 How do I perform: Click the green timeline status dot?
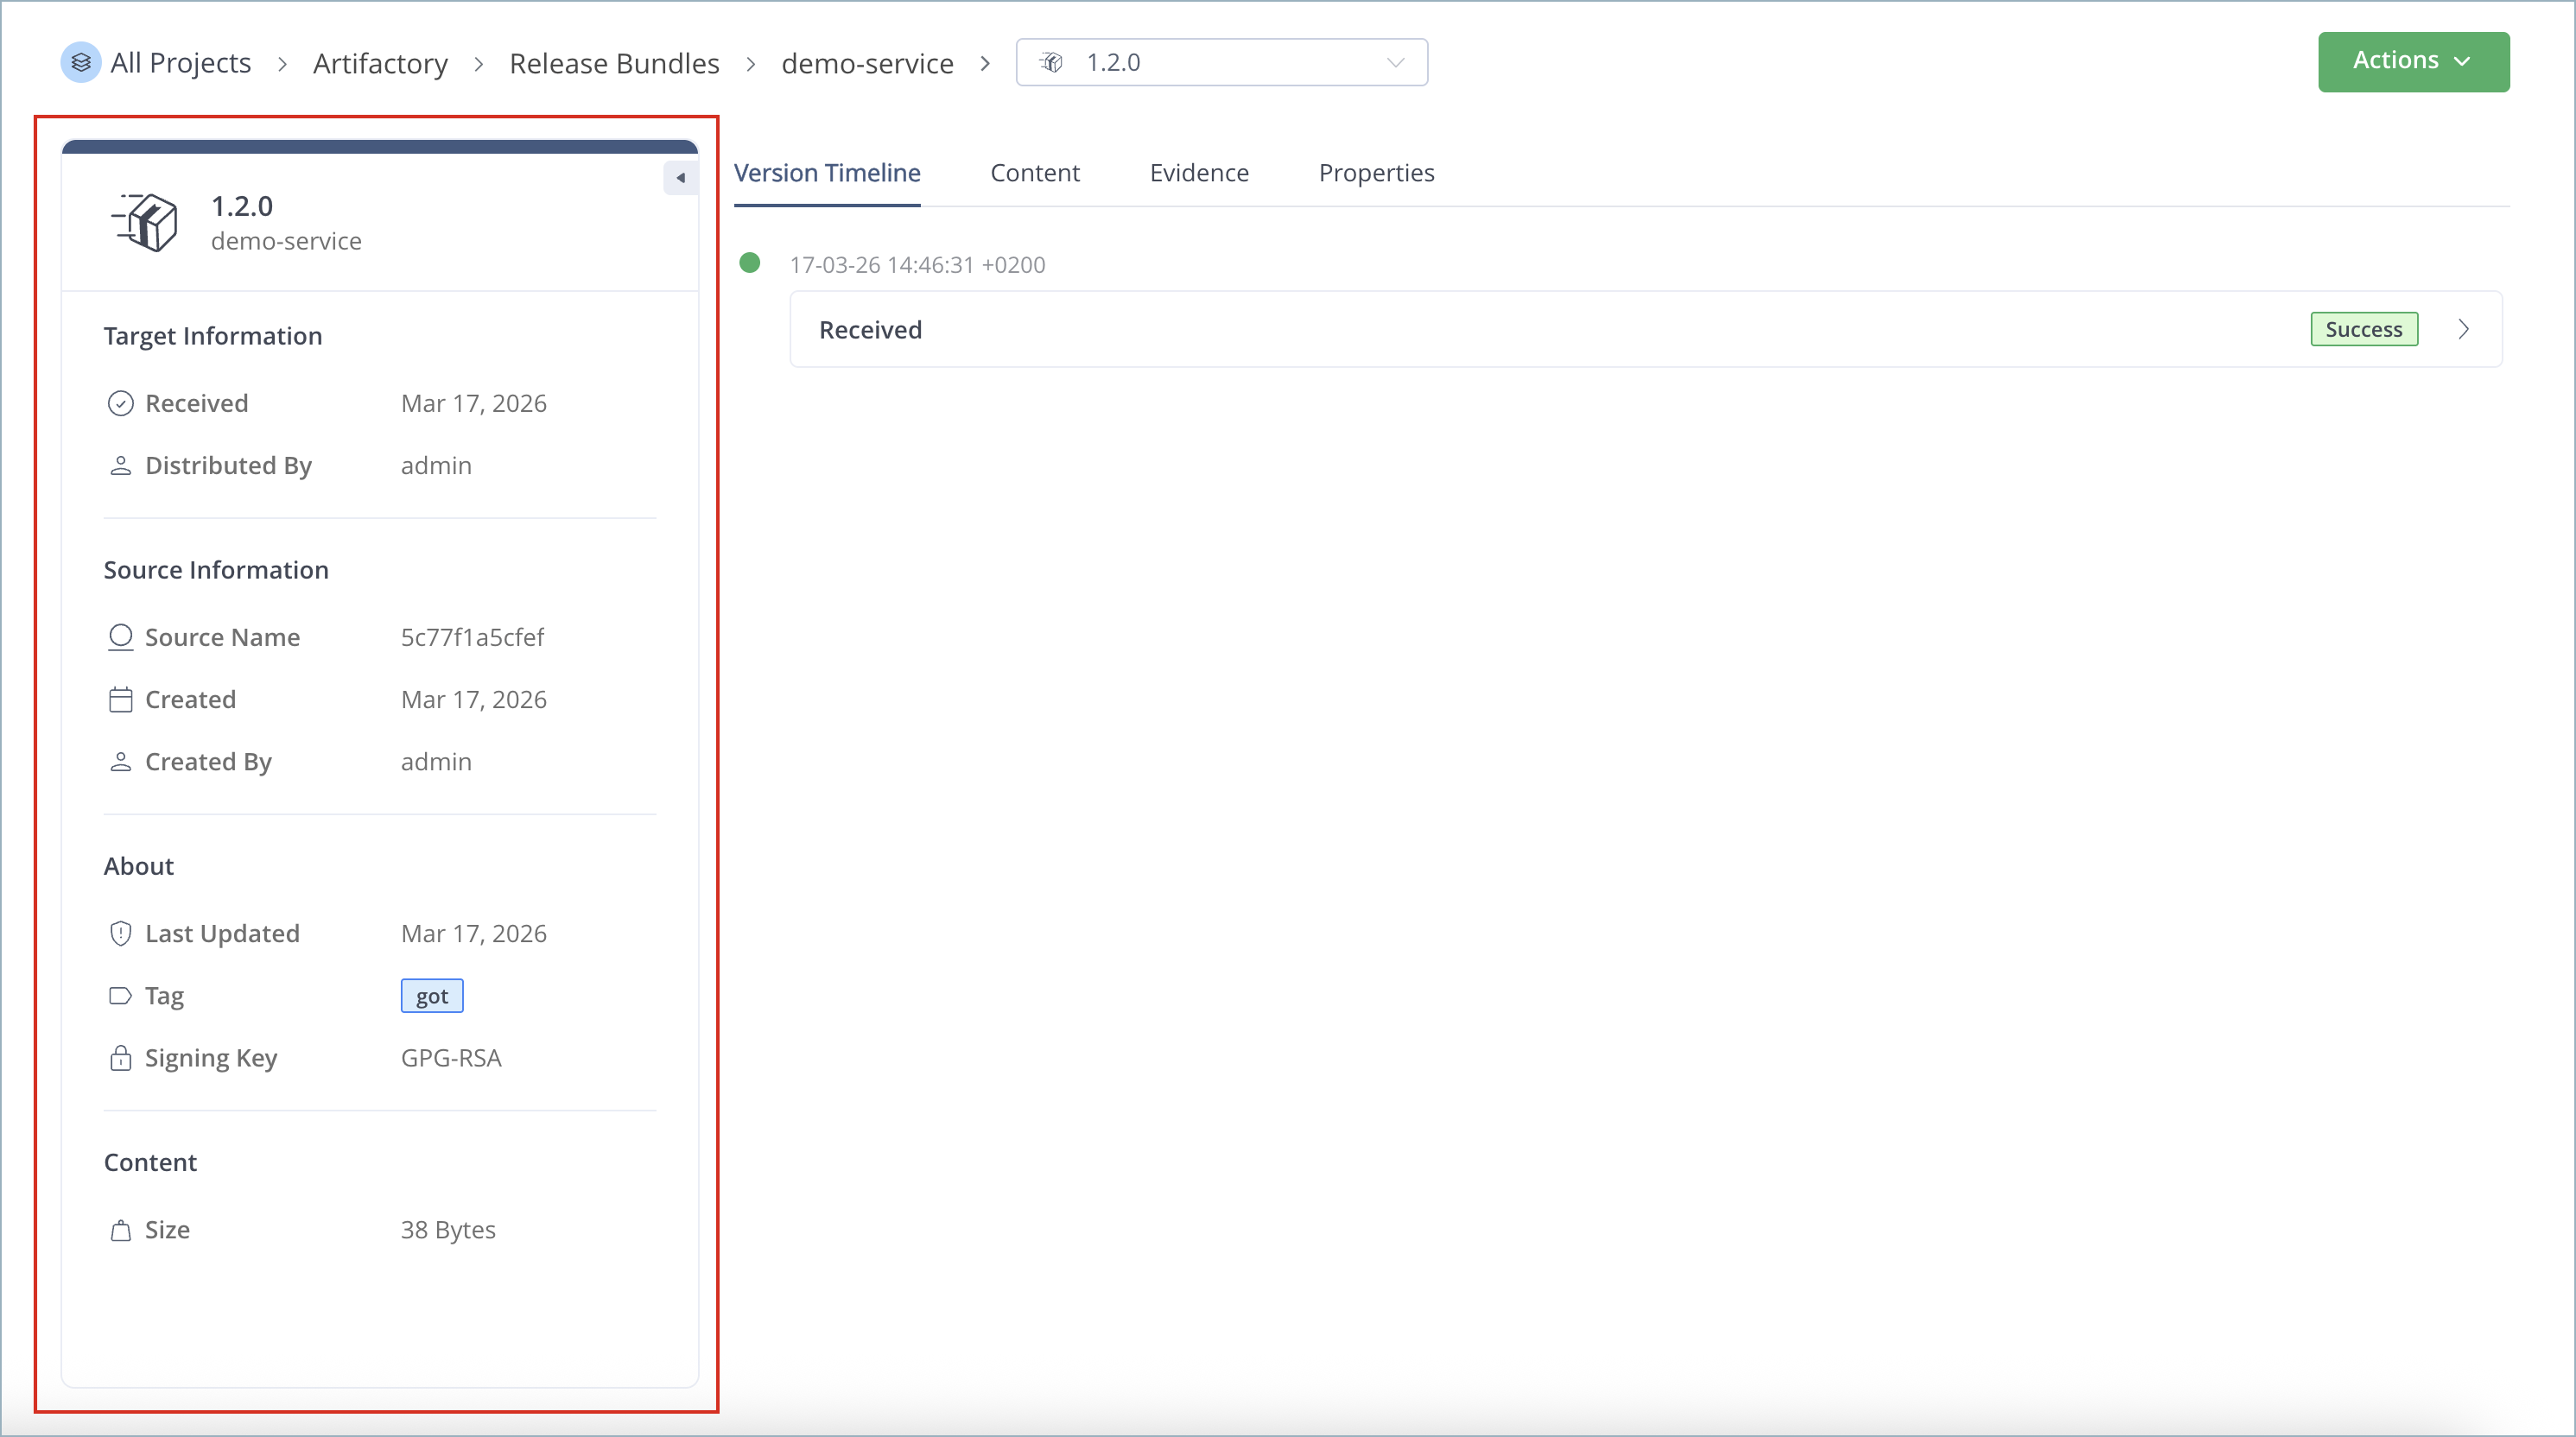click(x=749, y=263)
